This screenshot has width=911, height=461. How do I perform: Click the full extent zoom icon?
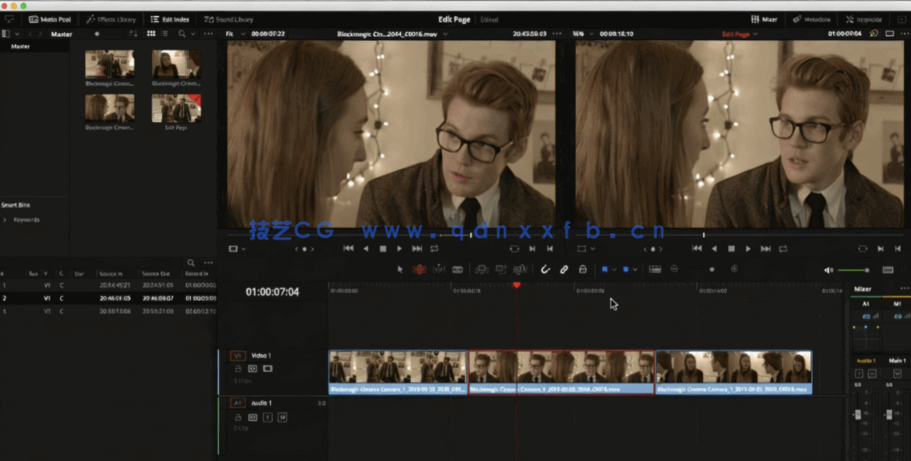(655, 269)
